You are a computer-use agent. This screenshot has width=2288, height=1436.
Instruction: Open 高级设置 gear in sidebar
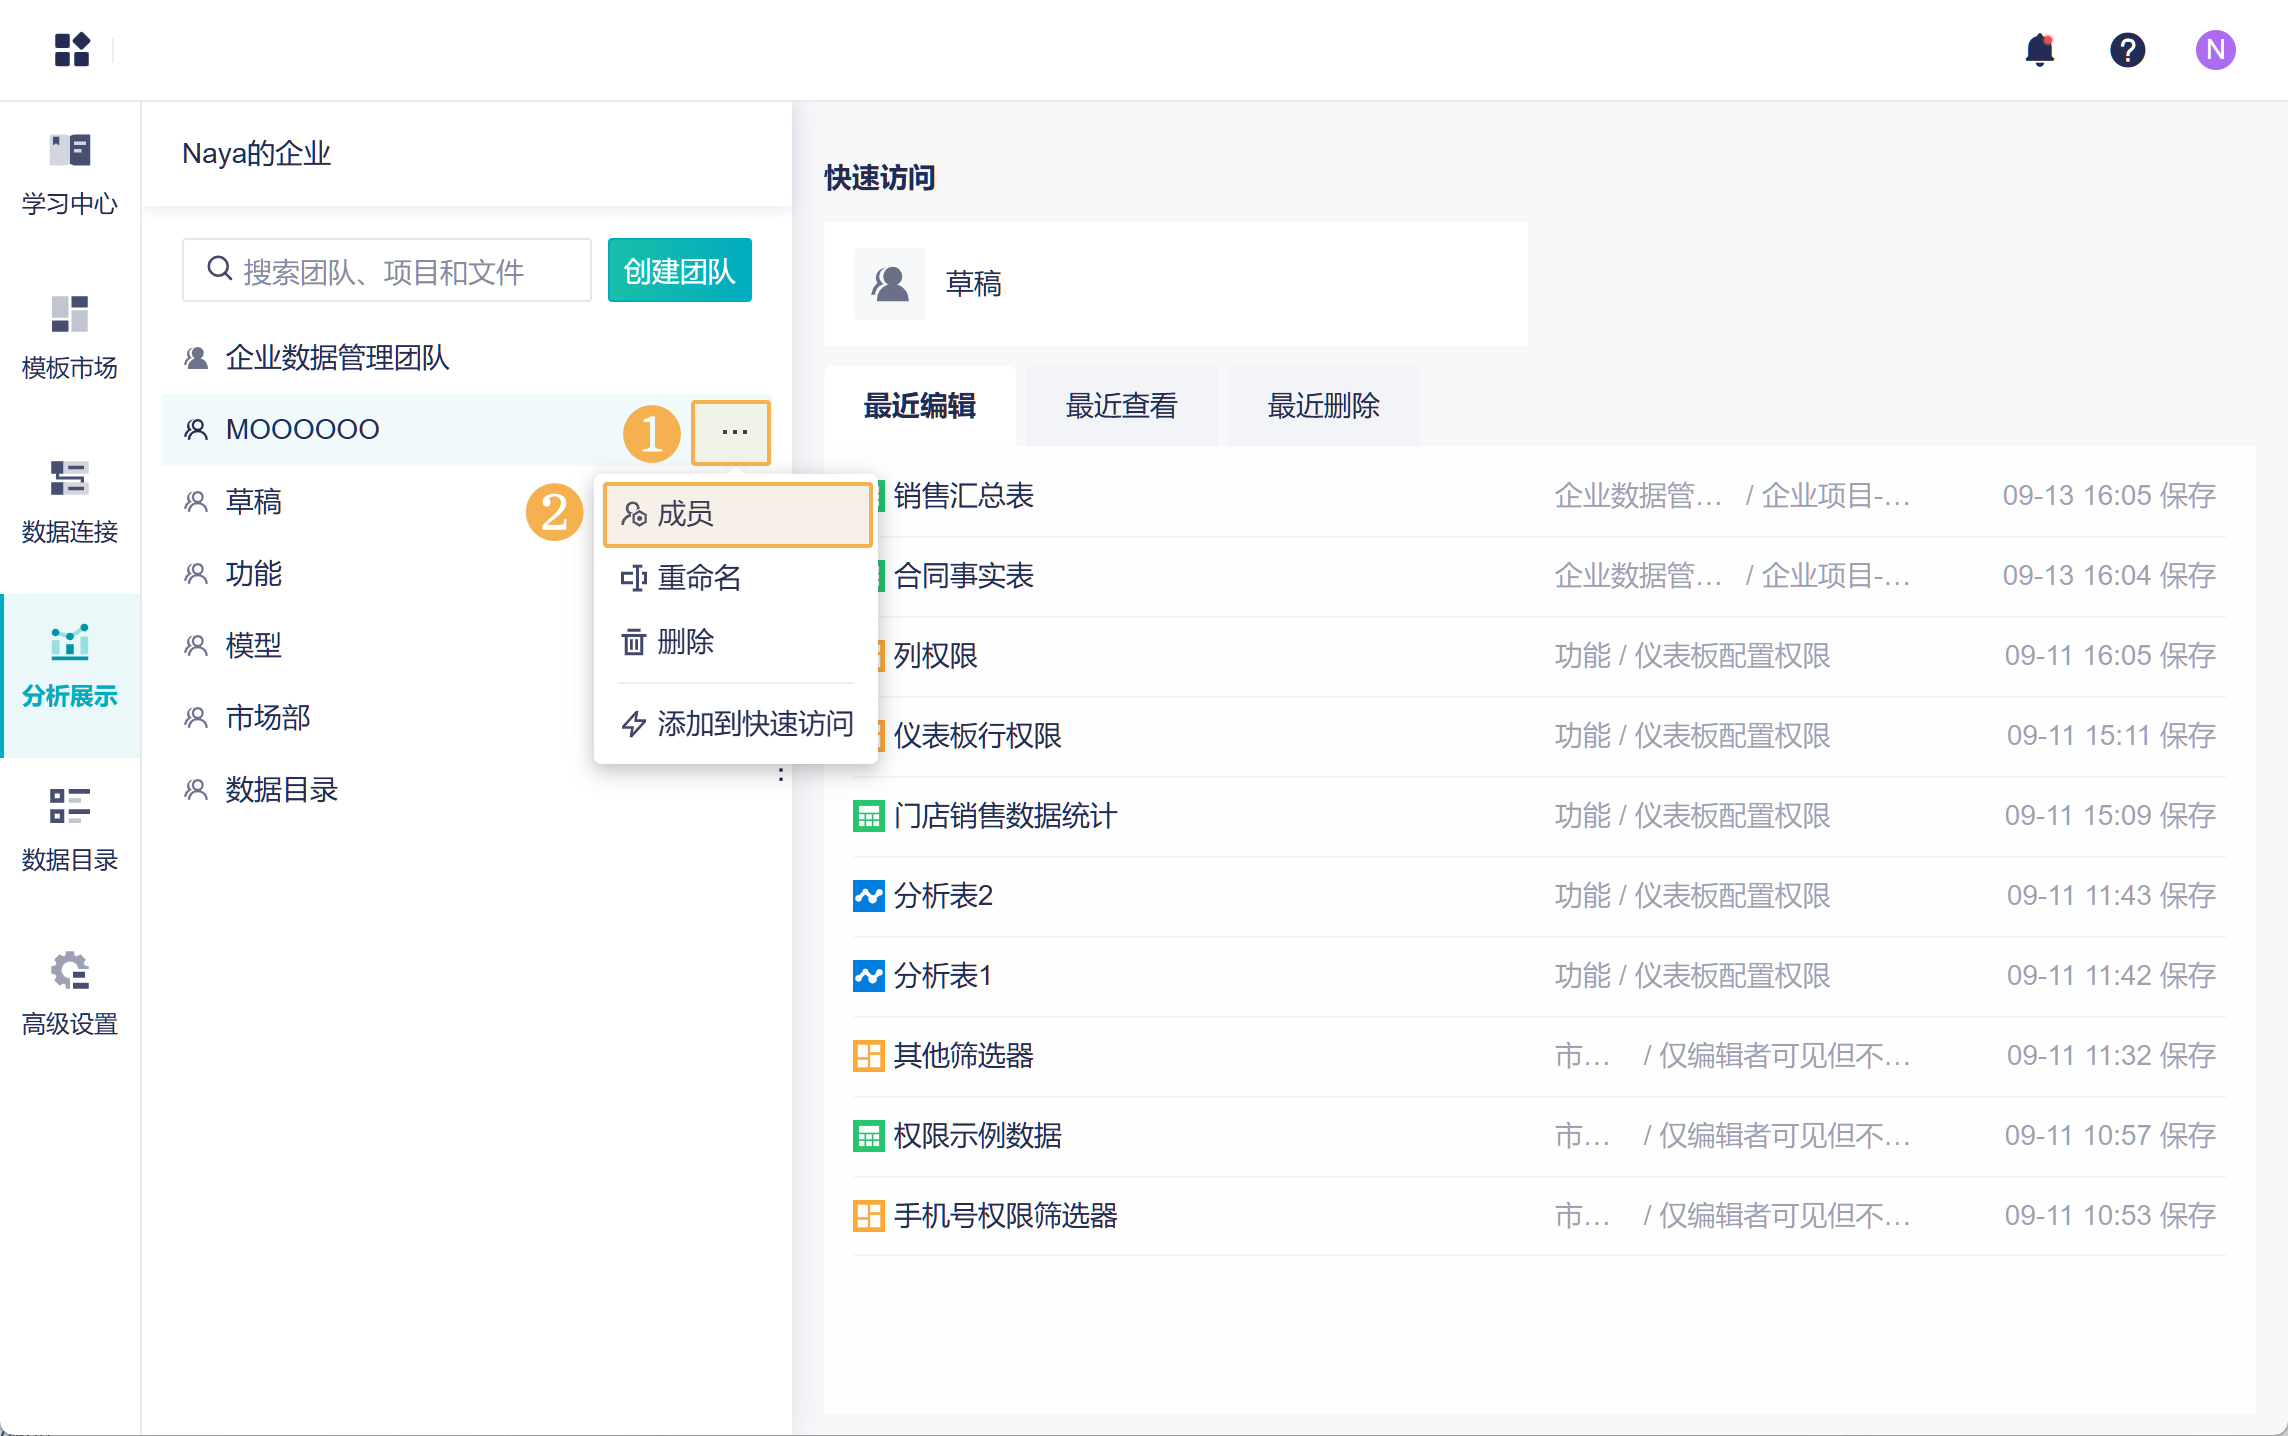coord(70,995)
